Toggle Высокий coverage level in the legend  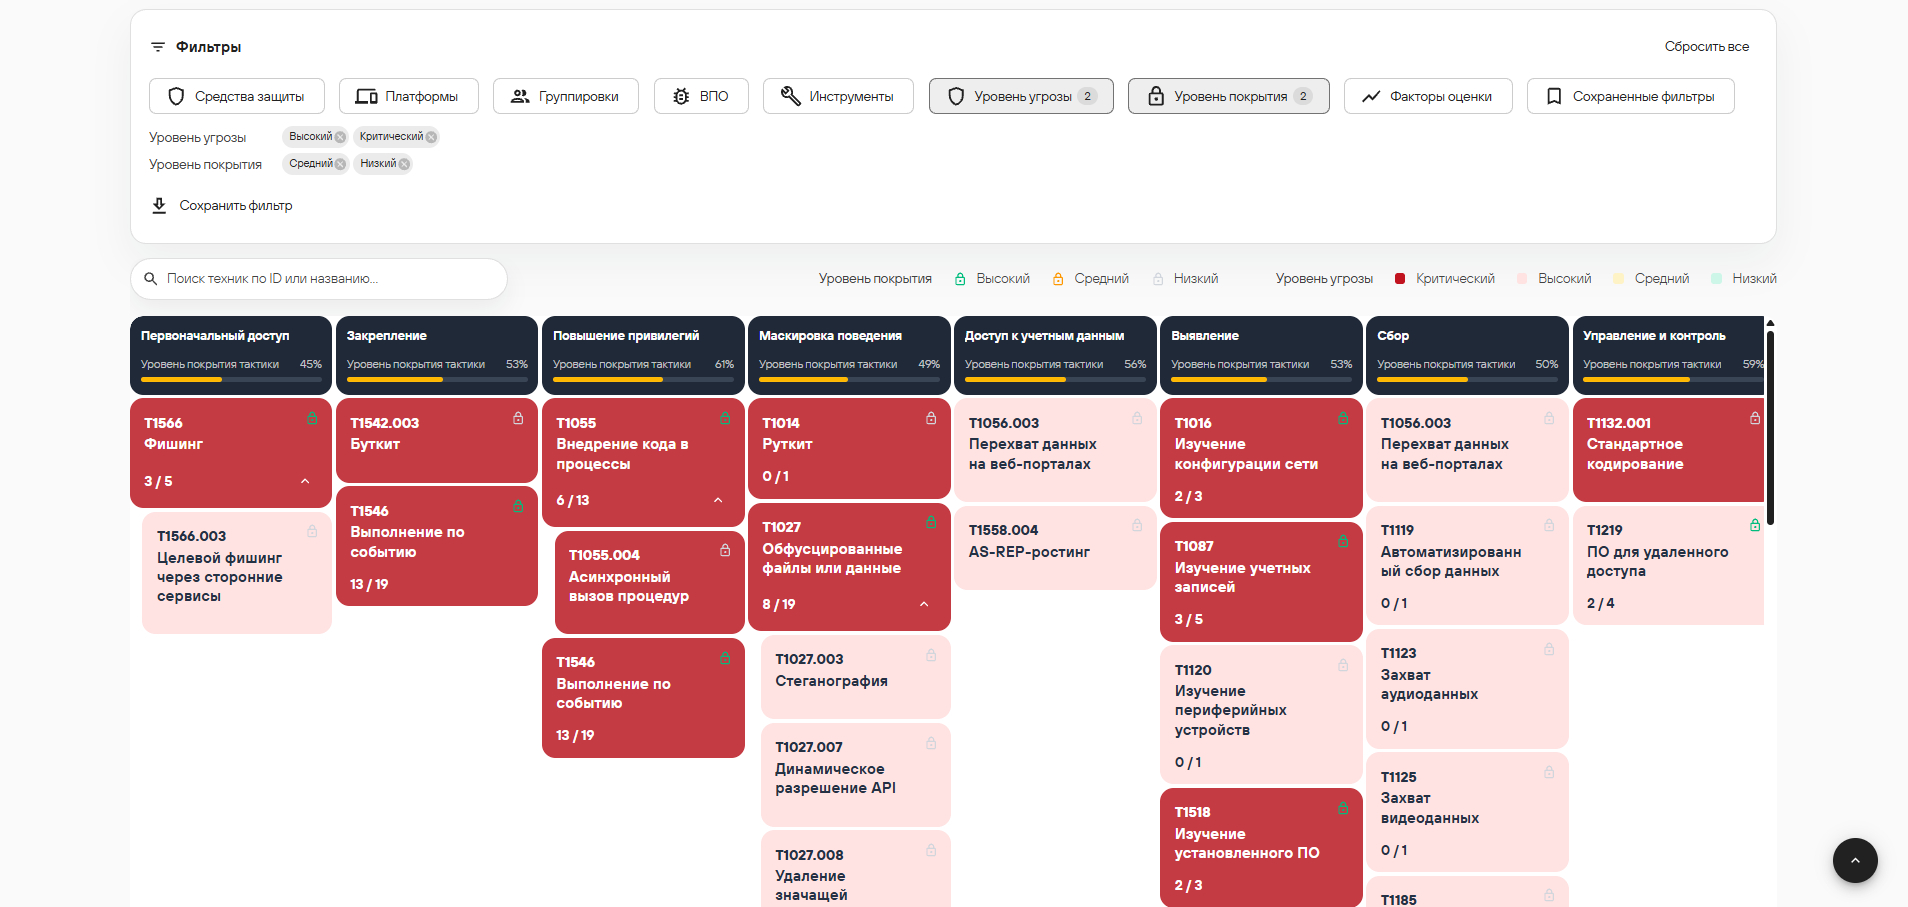[992, 279]
